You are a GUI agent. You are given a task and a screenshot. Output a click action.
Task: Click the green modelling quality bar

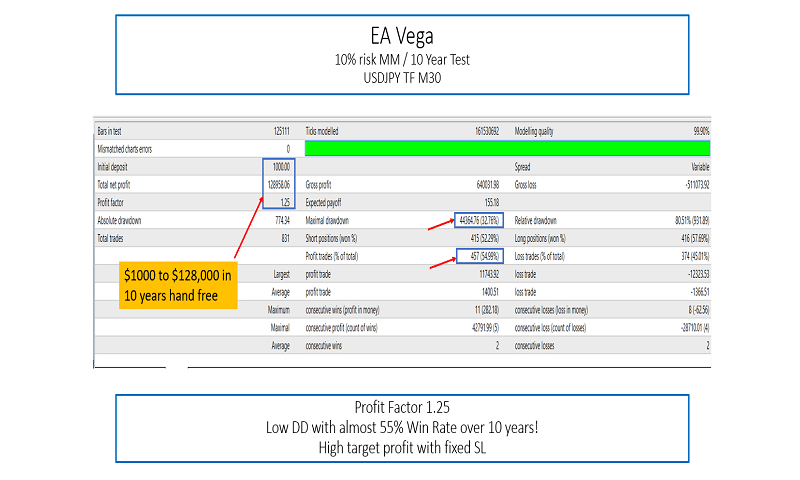tap(507, 148)
